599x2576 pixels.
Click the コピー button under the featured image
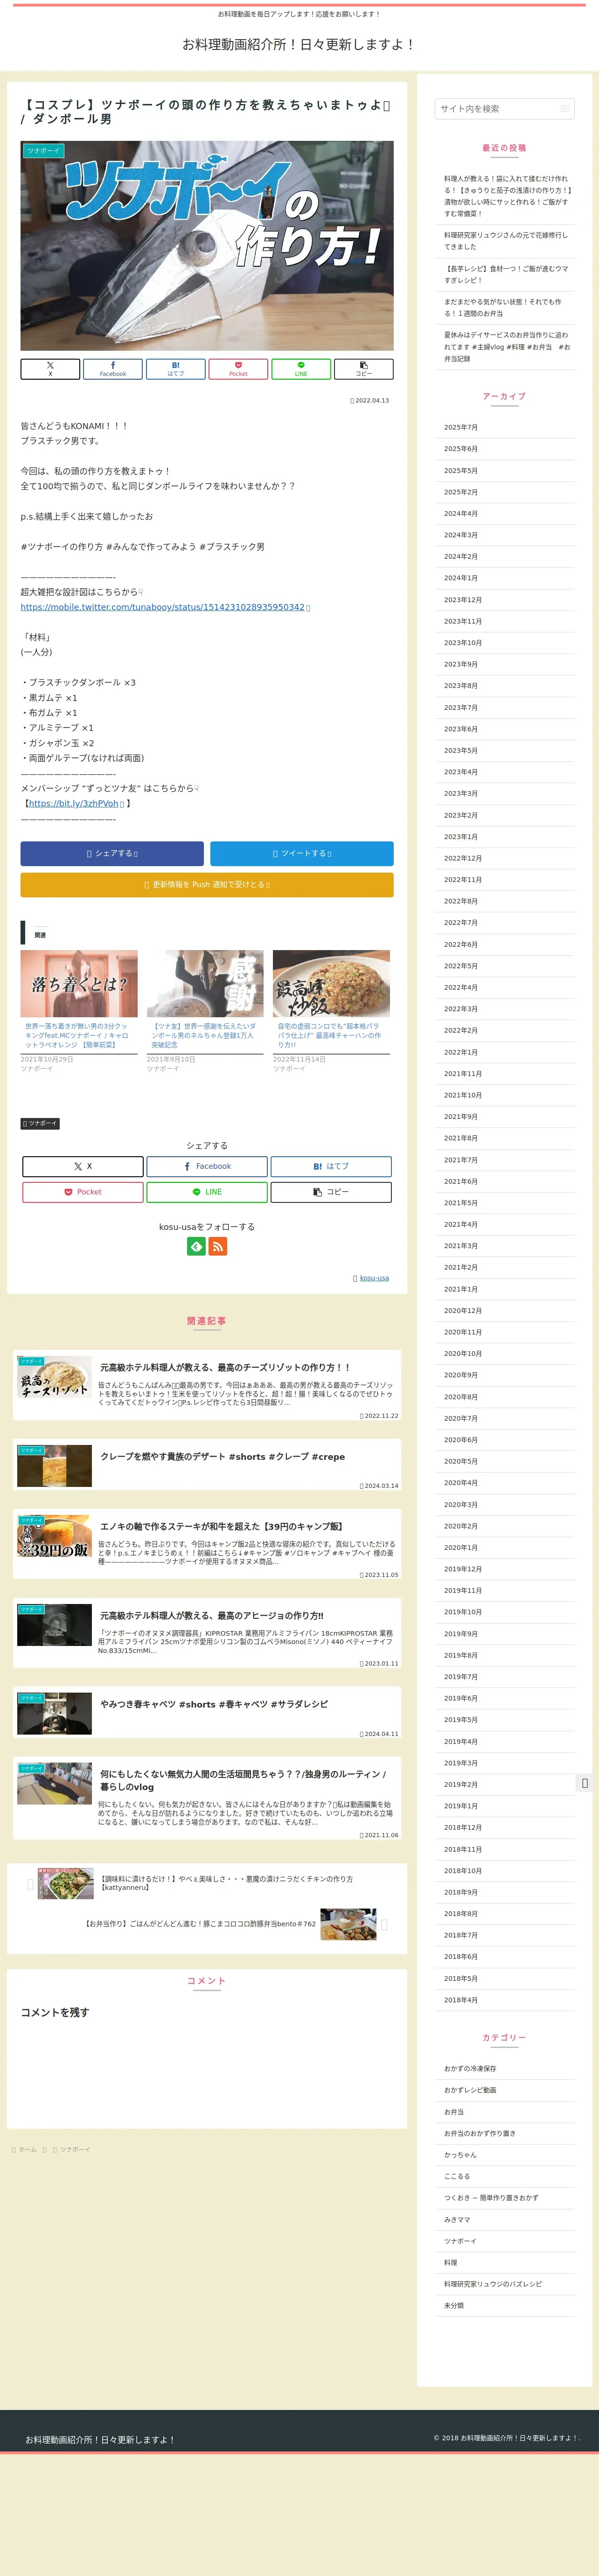click(363, 369)
